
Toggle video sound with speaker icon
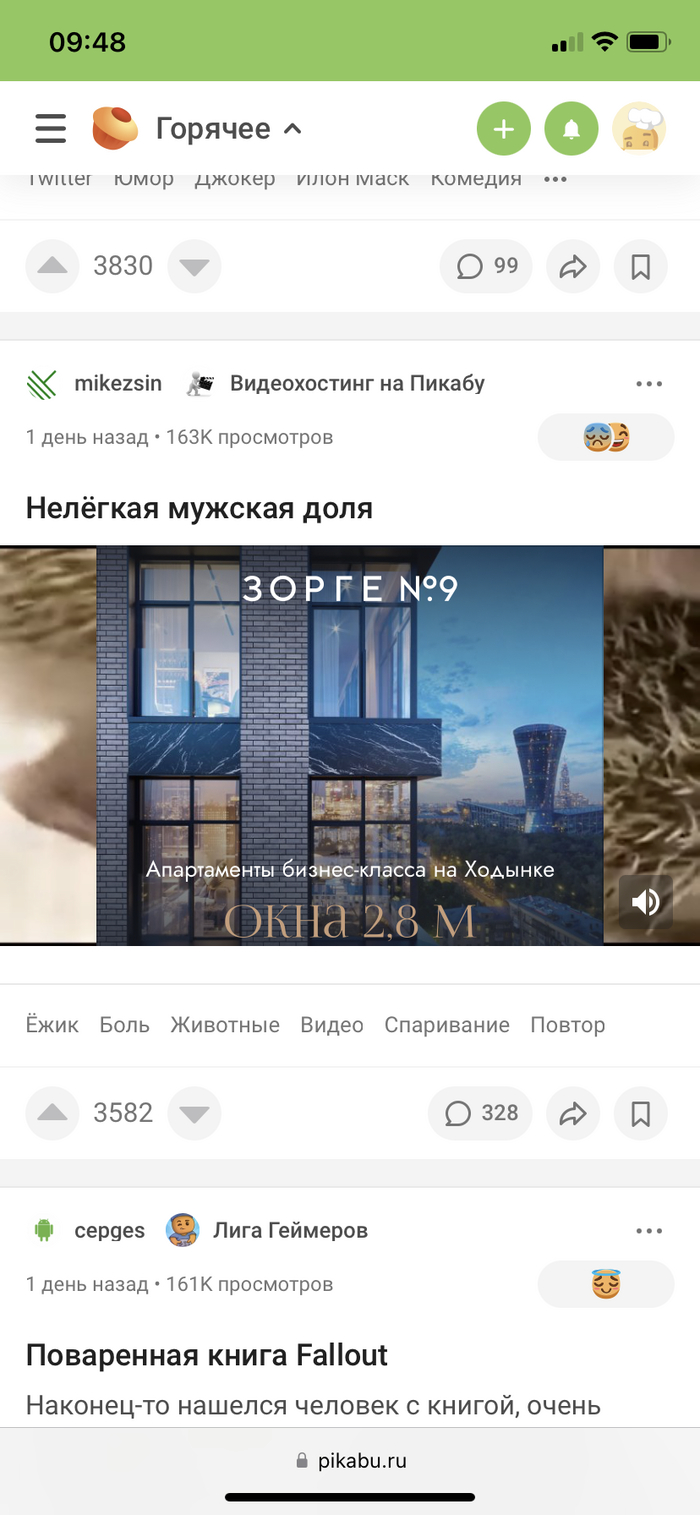(645, 902)
